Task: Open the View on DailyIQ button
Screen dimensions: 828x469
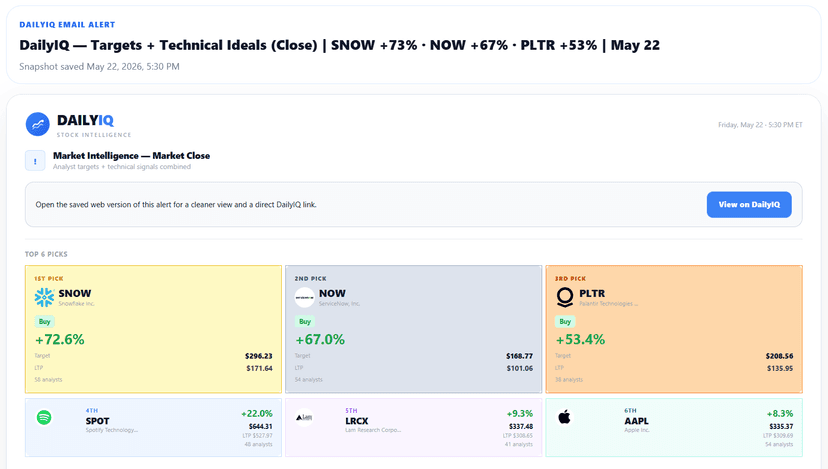Action: (749, 204)
